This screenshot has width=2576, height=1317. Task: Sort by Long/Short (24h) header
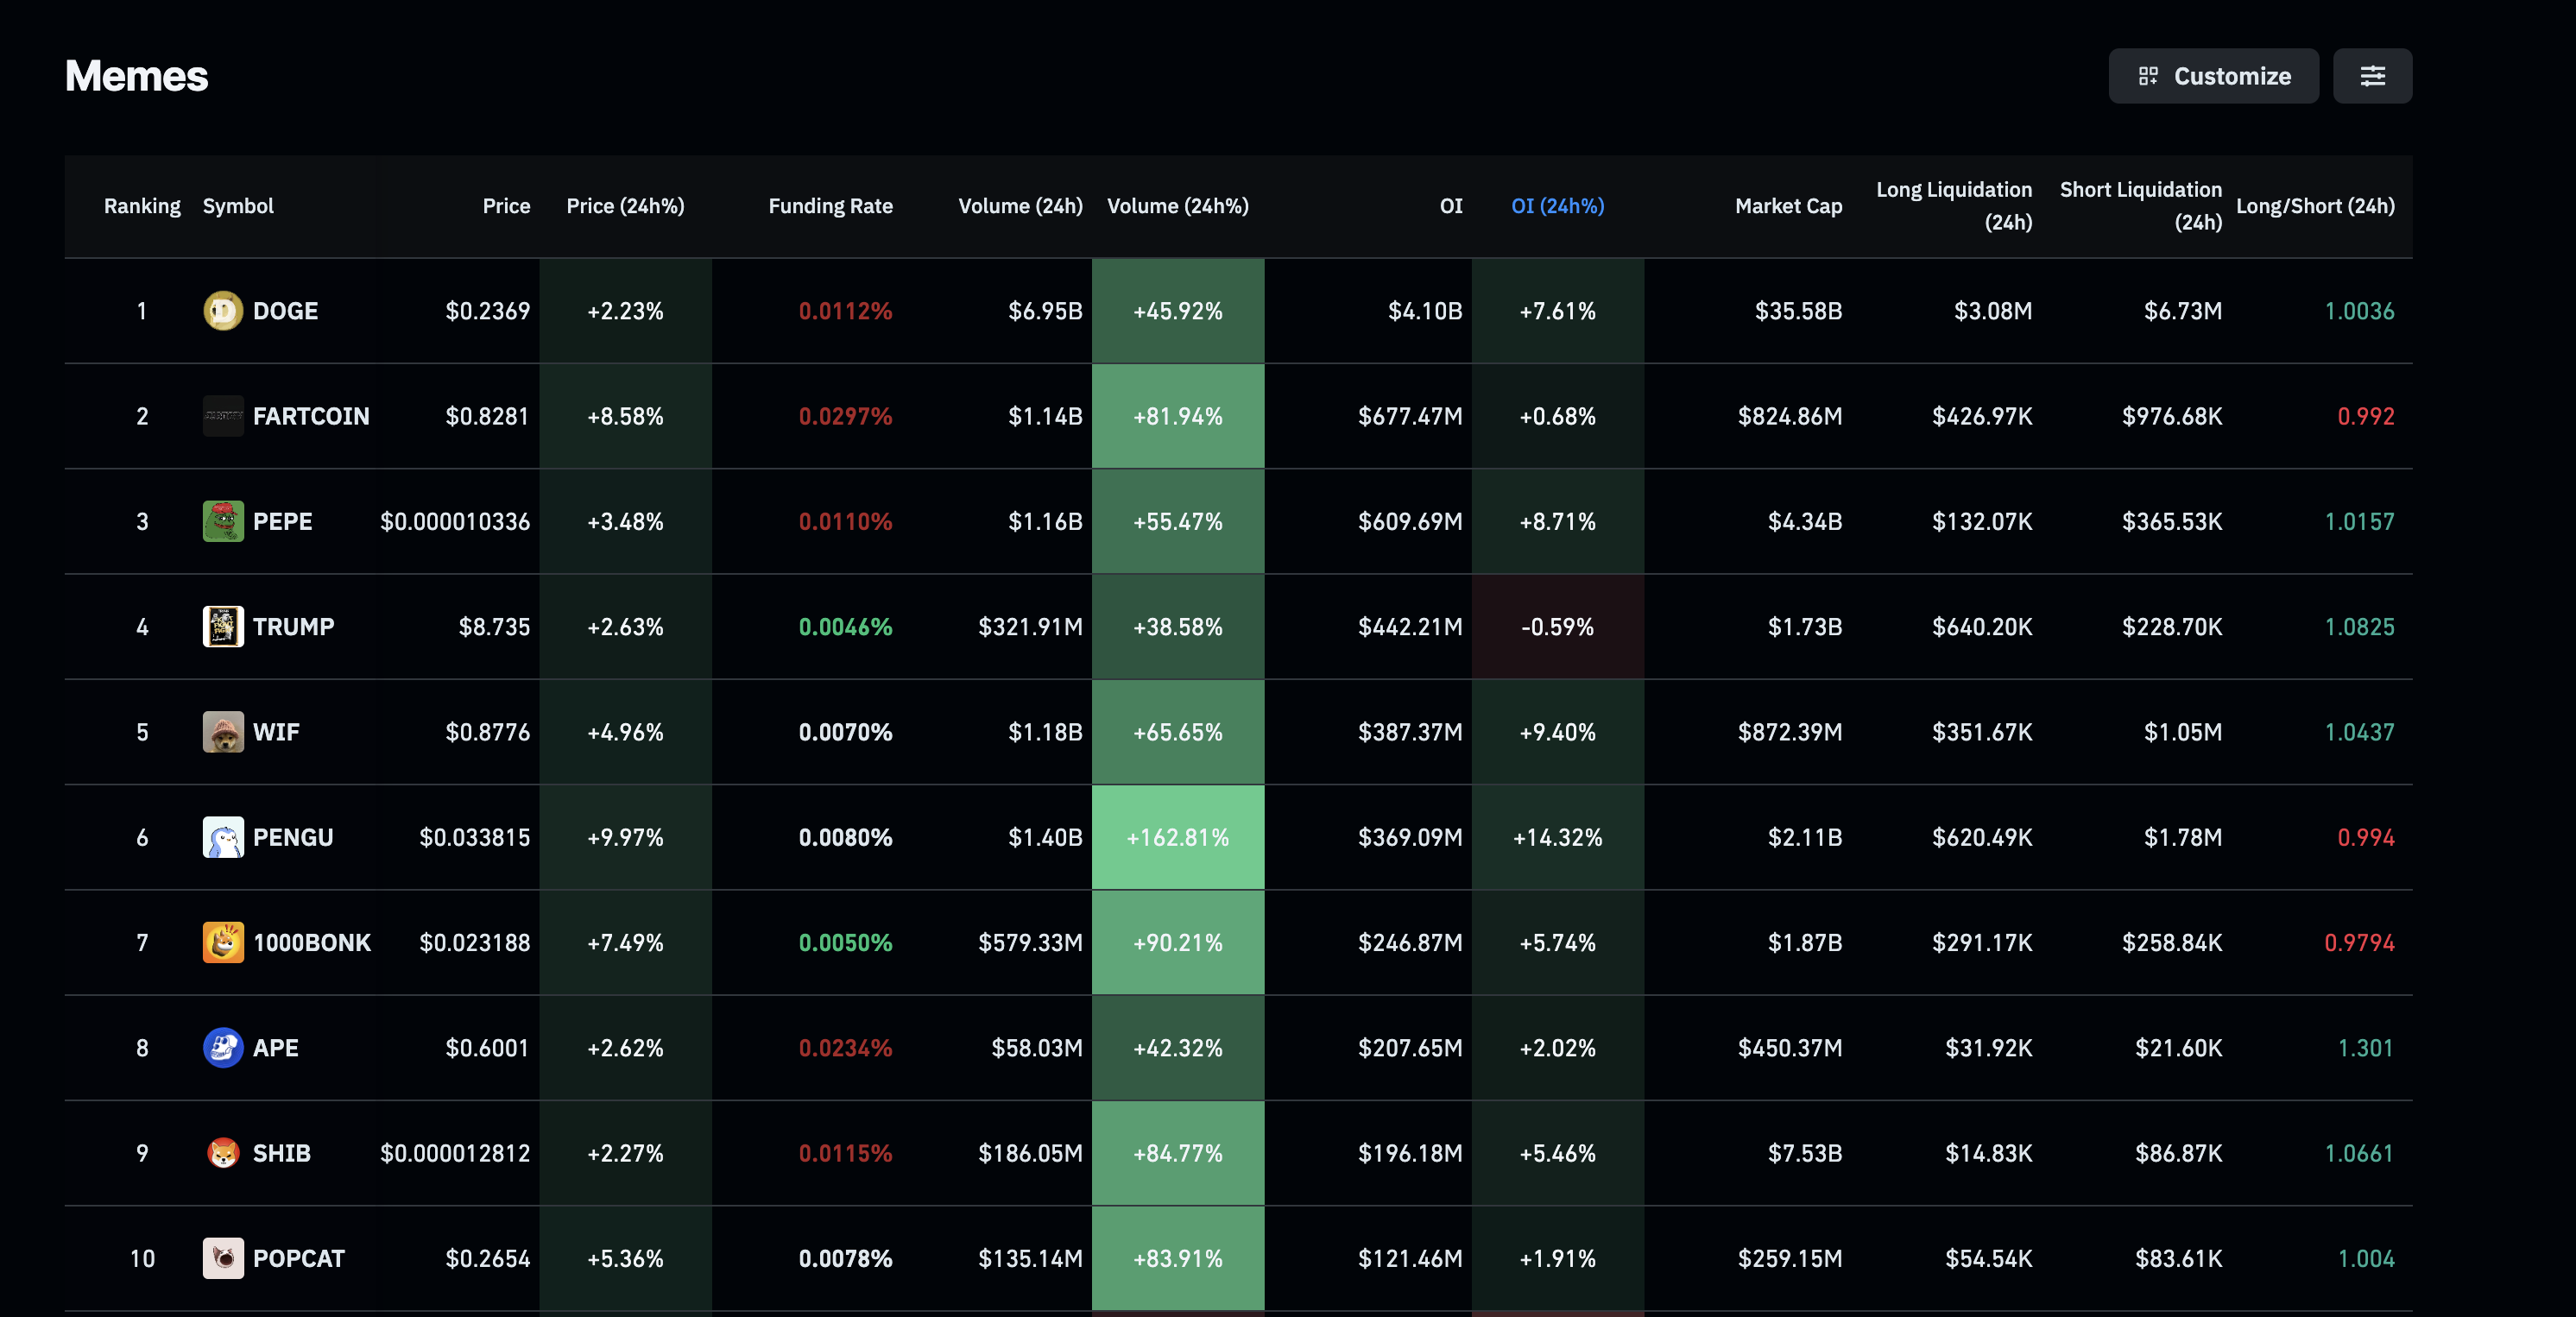2315,206
